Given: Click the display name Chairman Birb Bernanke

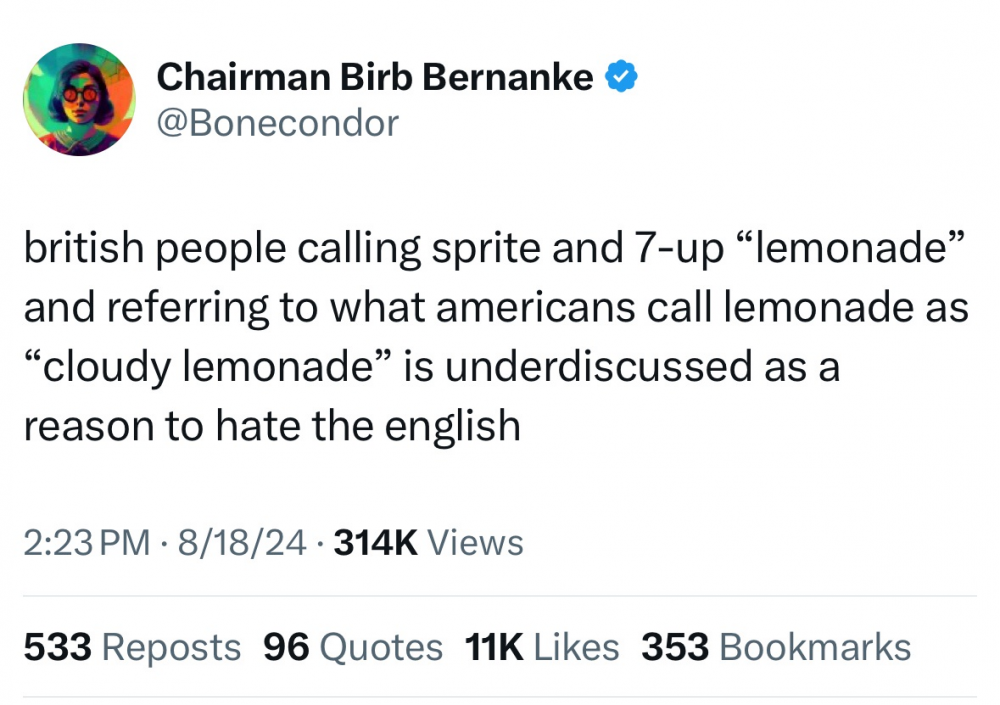Looking at the screenshot, I should pyautogui.click(x=375, y=76).
